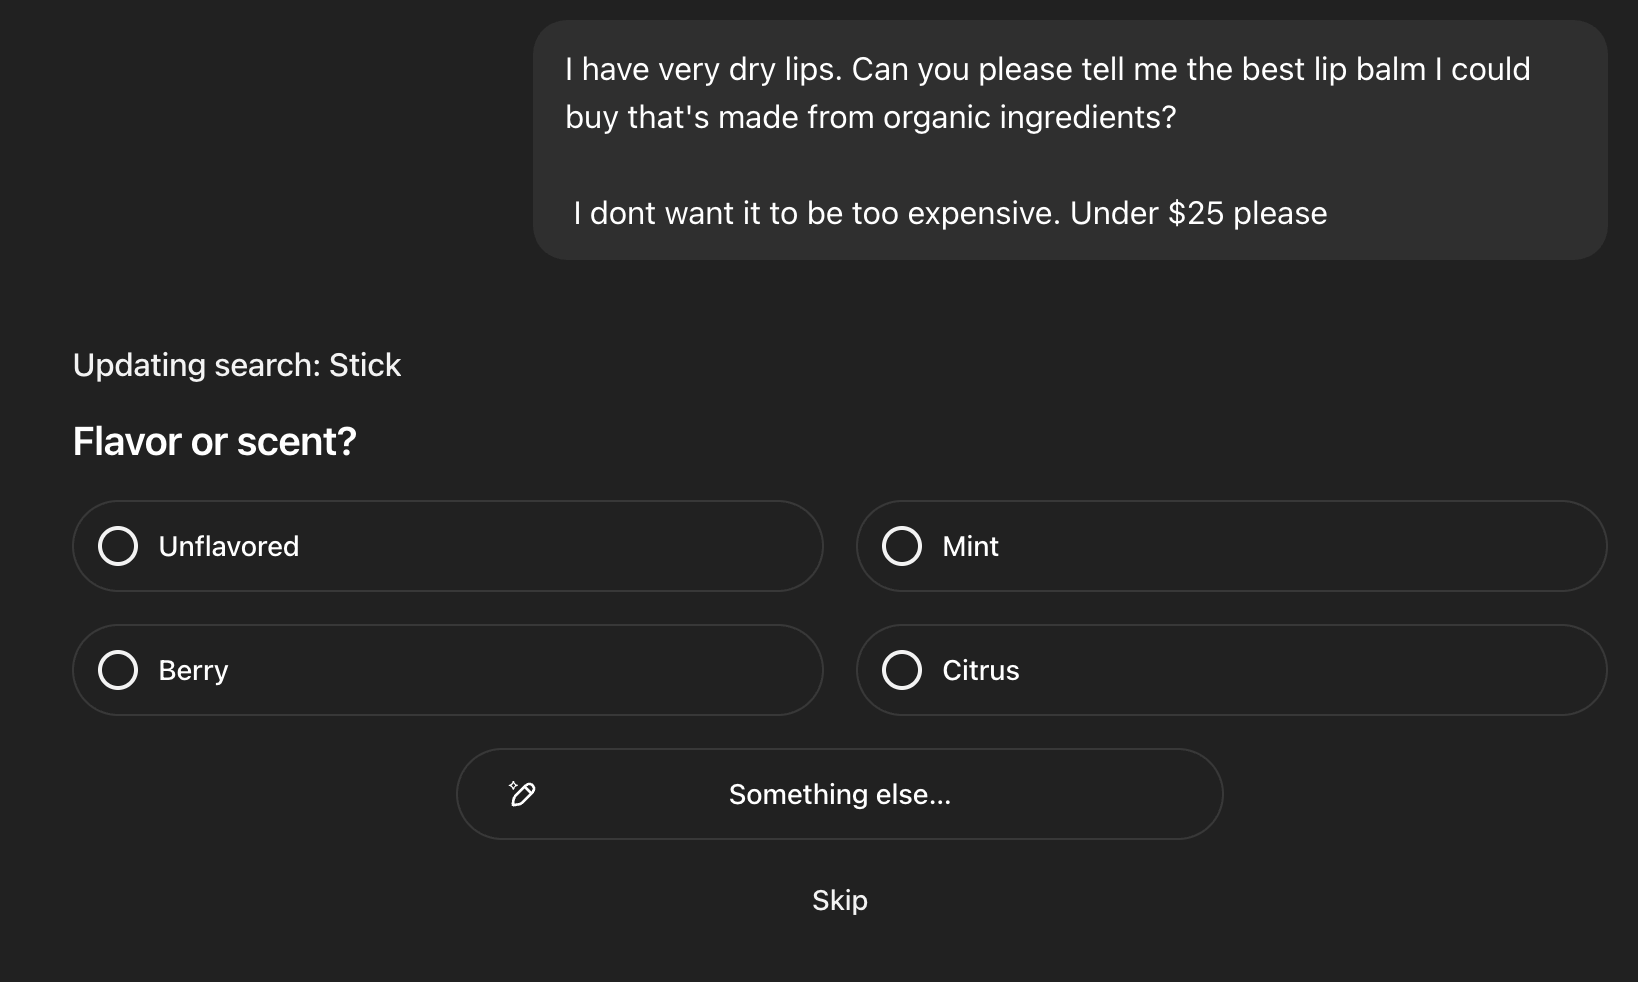Select the Mint radio circle
The image size is (1638, 982).
[902, 546]
